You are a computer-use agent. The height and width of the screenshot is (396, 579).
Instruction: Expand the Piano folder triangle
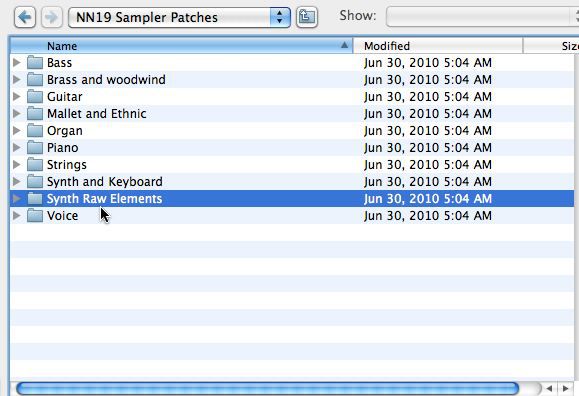click(x=17, y=147)
